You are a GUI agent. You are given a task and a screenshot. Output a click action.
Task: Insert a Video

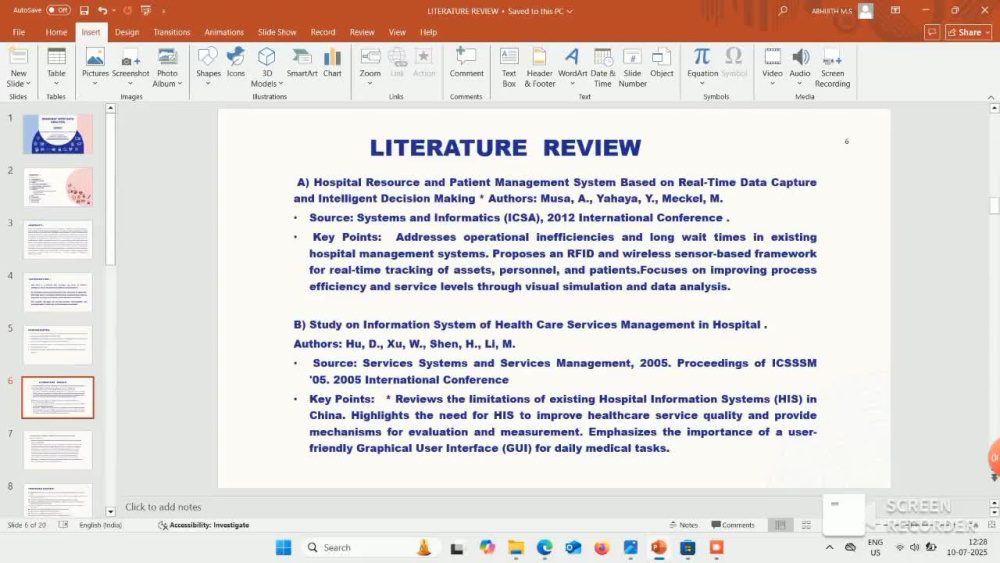772,67
